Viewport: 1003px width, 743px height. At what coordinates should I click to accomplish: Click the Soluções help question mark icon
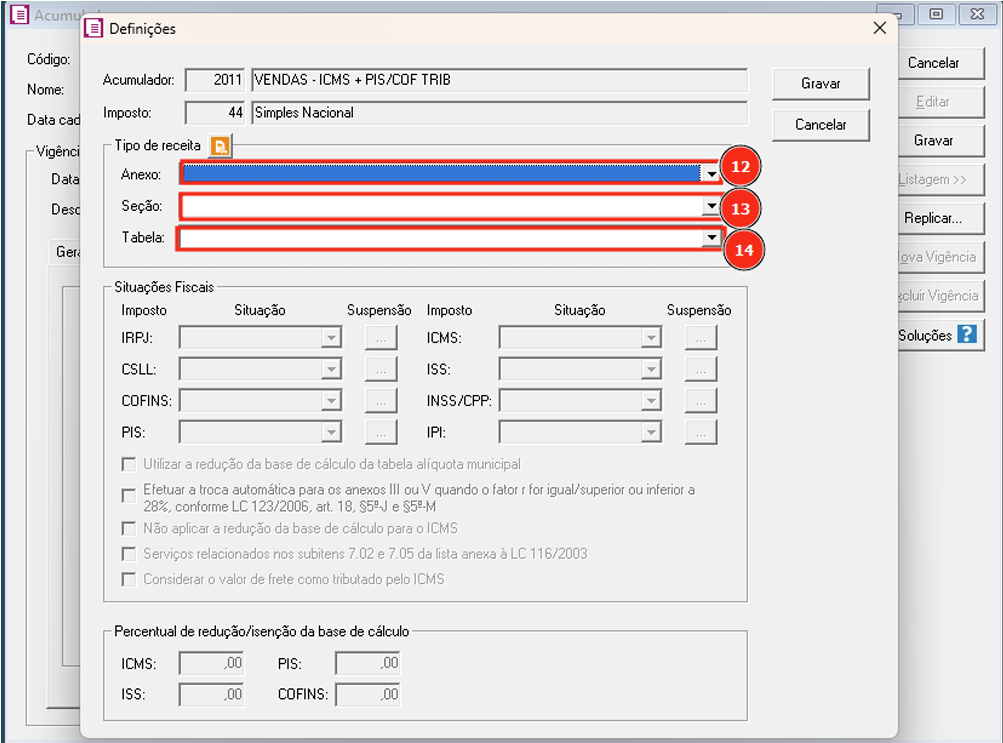pos(966,335)
